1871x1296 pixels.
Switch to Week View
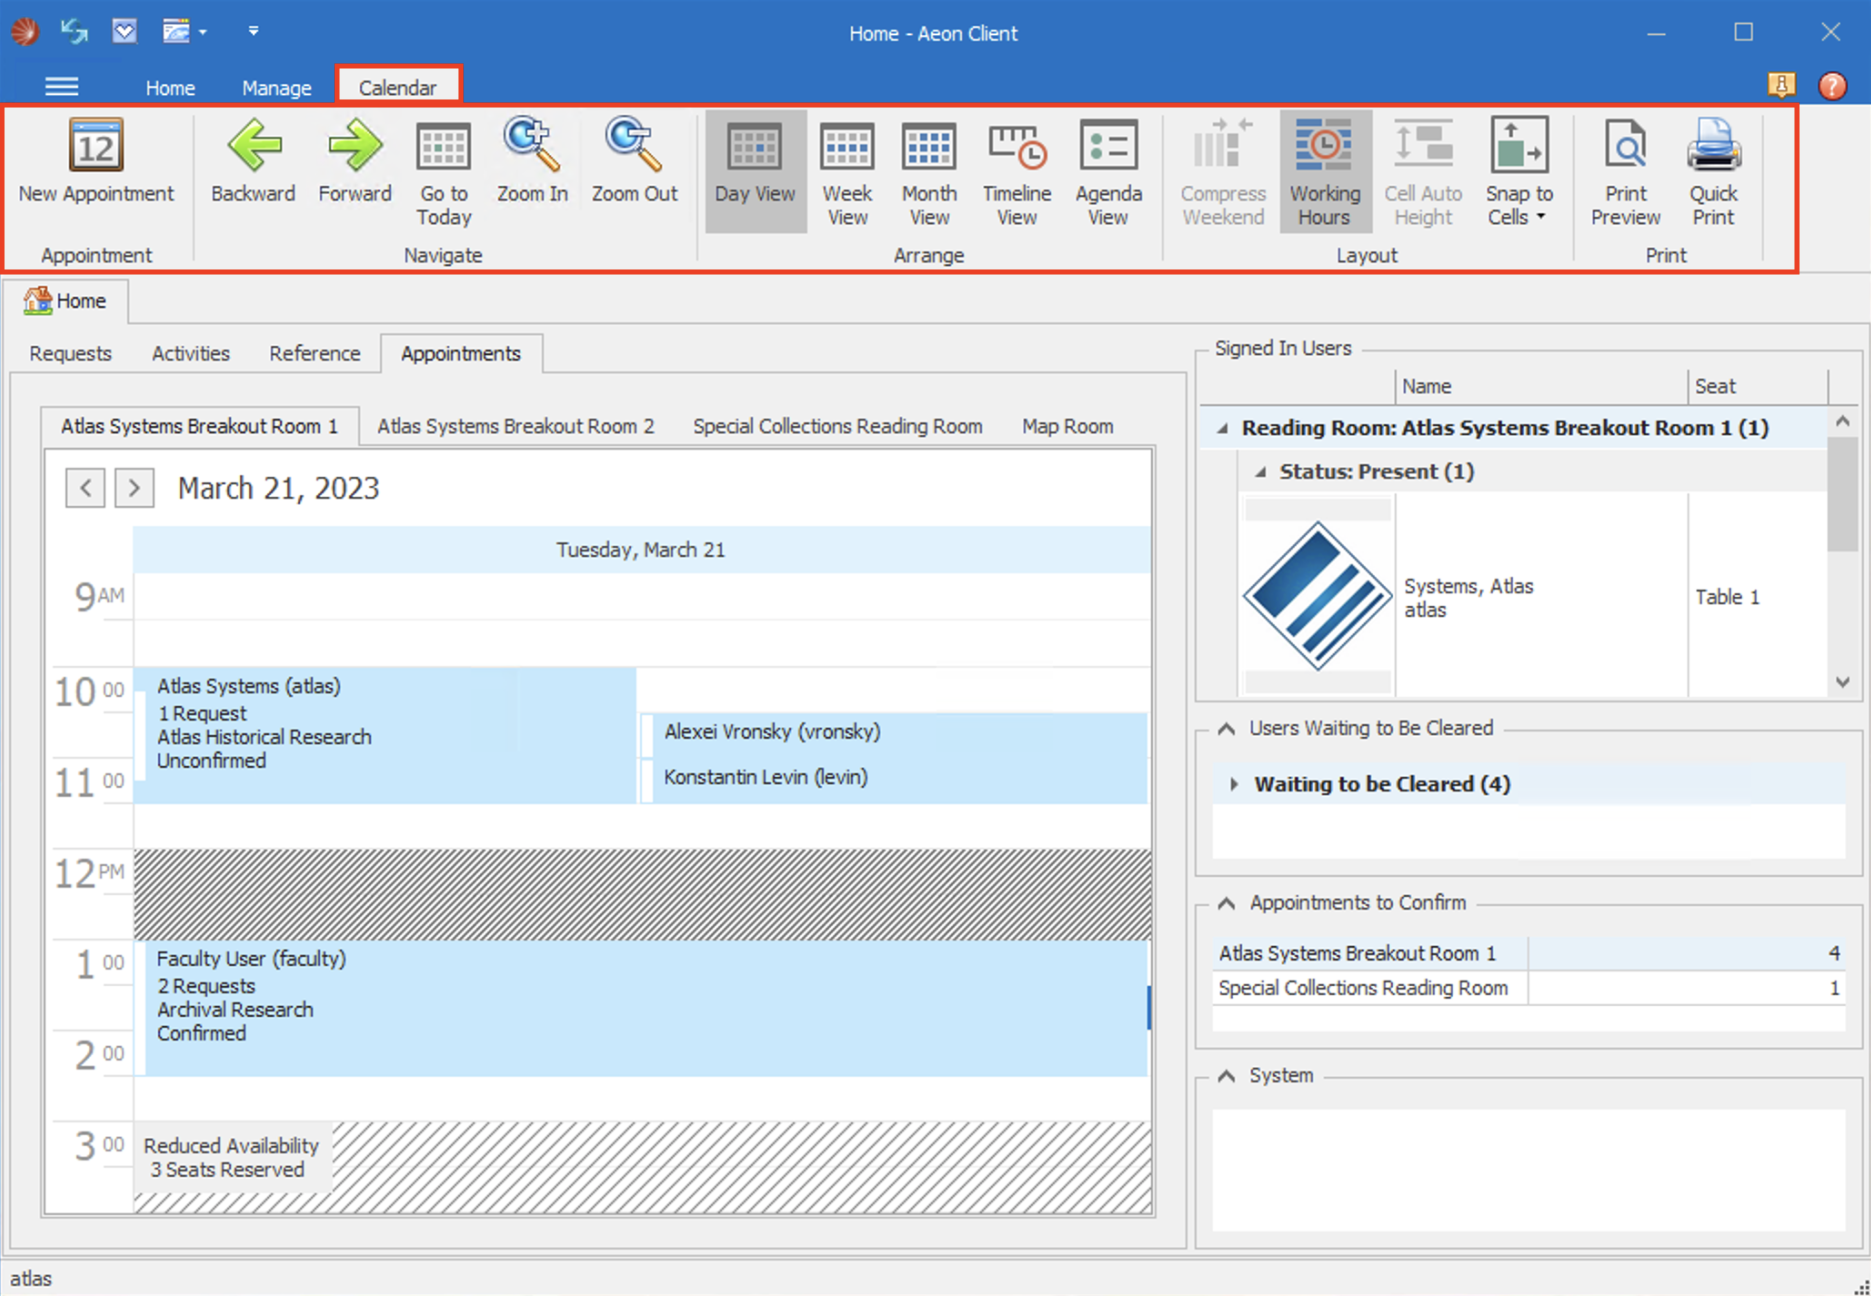pyautogui.click(x=847, y=172)
